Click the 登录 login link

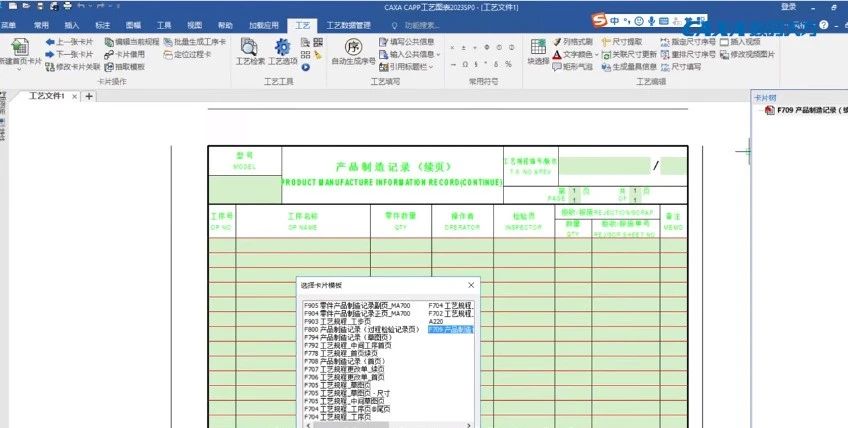coord(788,7)
